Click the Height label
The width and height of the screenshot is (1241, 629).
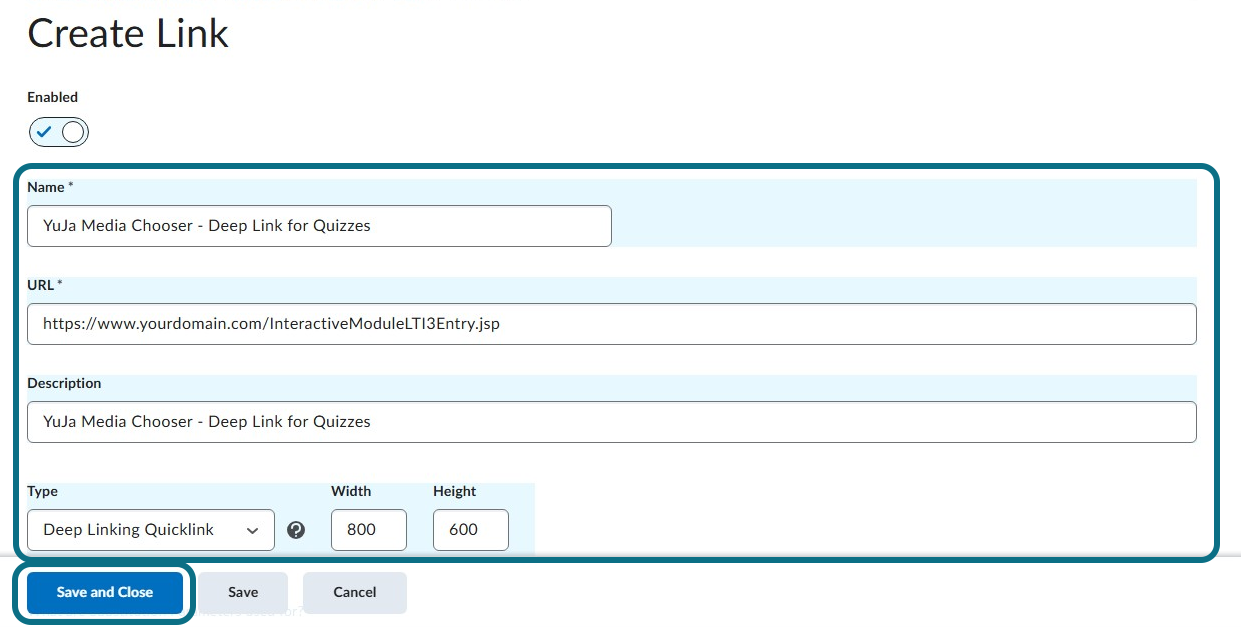pos(454,491)
